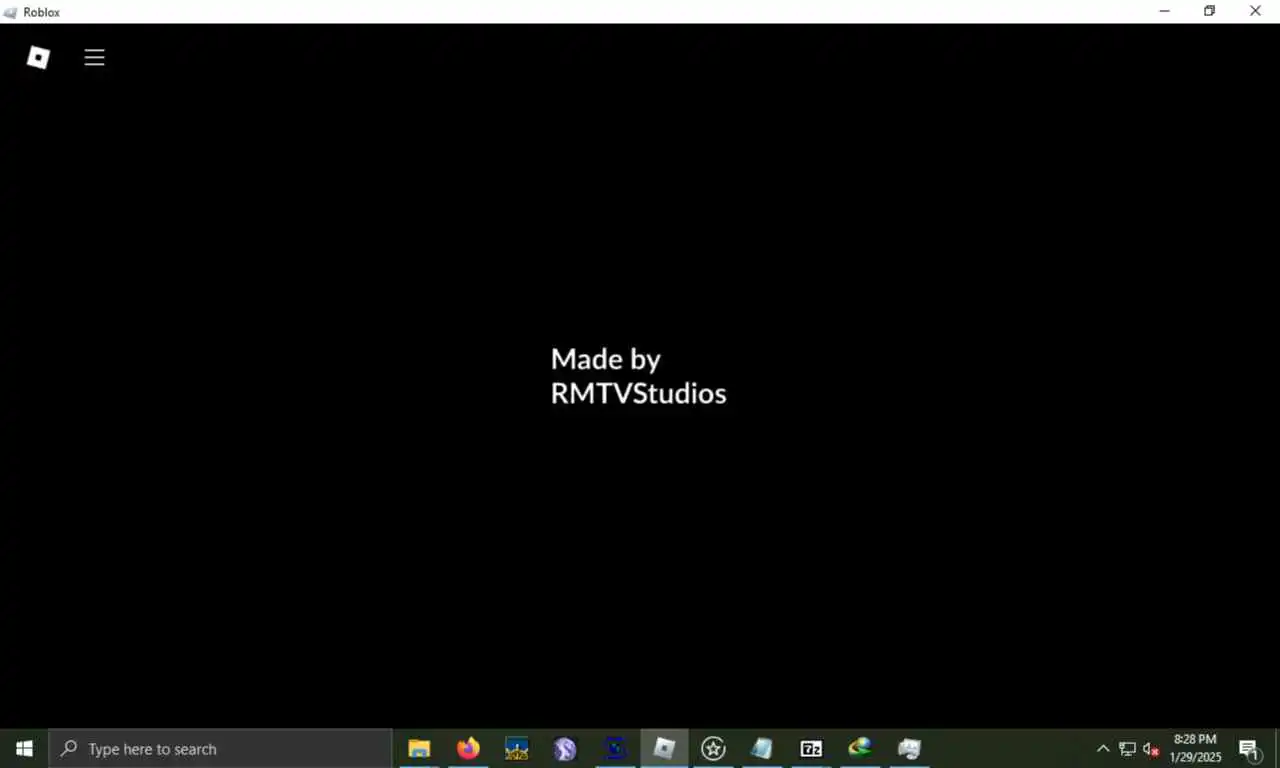Open the hamburger menu next to the Roblox logo
The height and width of the screenshot is (768, 1280).
coord(94,57)
